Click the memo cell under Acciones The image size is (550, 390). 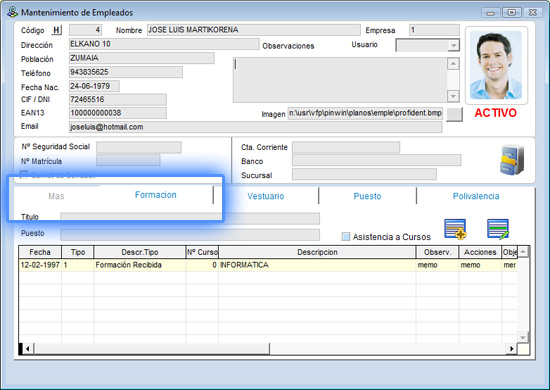click(480, 265)
